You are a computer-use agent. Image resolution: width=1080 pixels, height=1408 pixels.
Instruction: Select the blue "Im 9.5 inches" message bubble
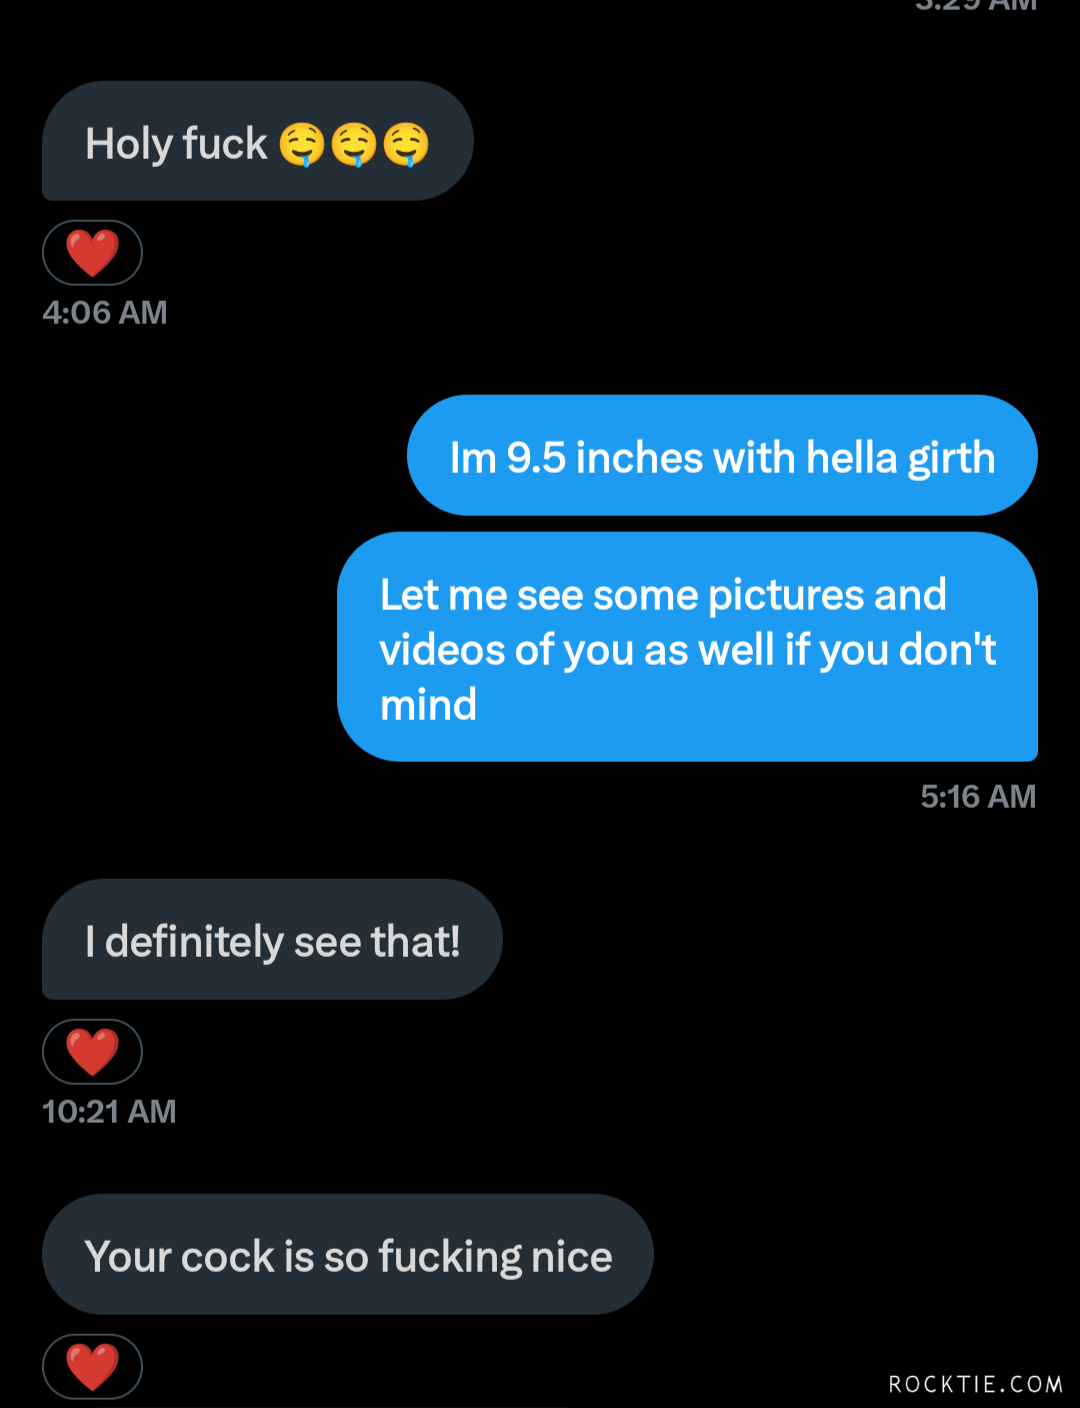pyautogui.click(x=722, y=457)
